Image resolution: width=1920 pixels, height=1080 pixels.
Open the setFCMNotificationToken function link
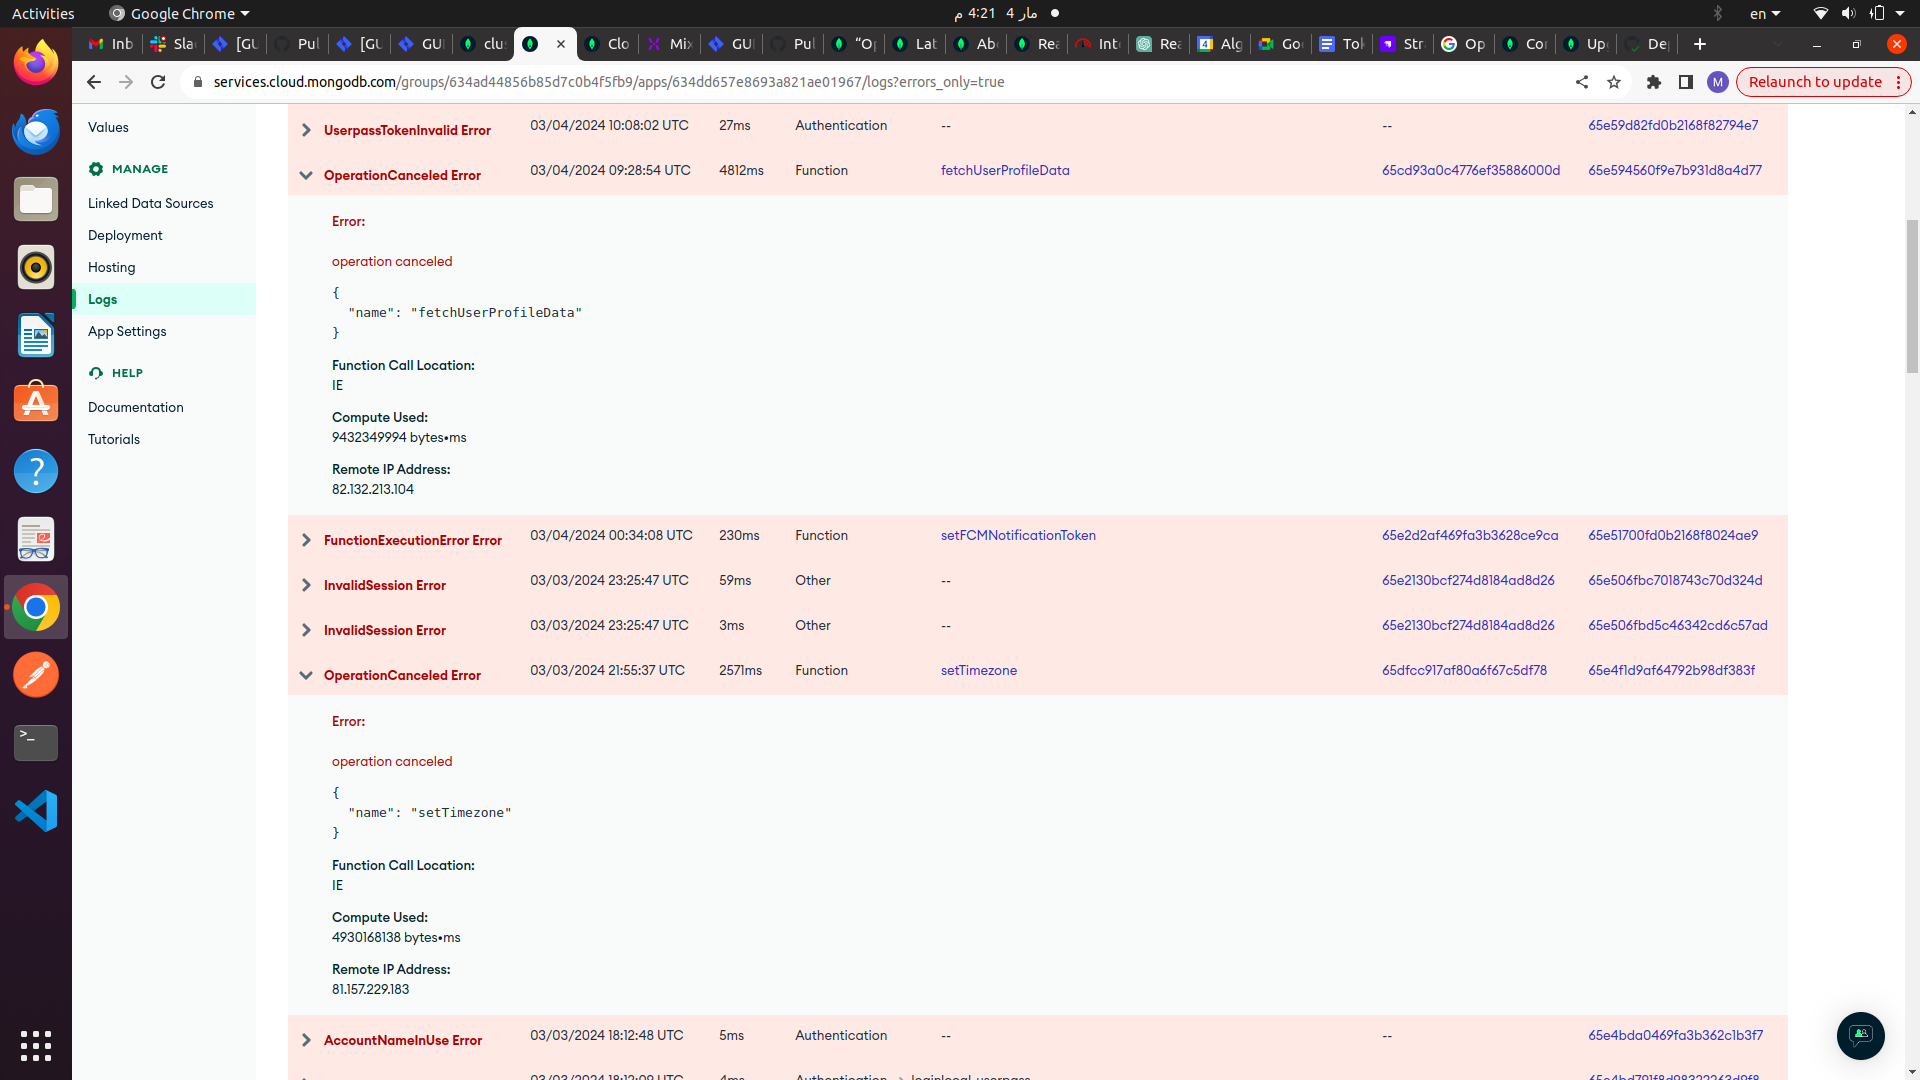tap(1018, 535)
